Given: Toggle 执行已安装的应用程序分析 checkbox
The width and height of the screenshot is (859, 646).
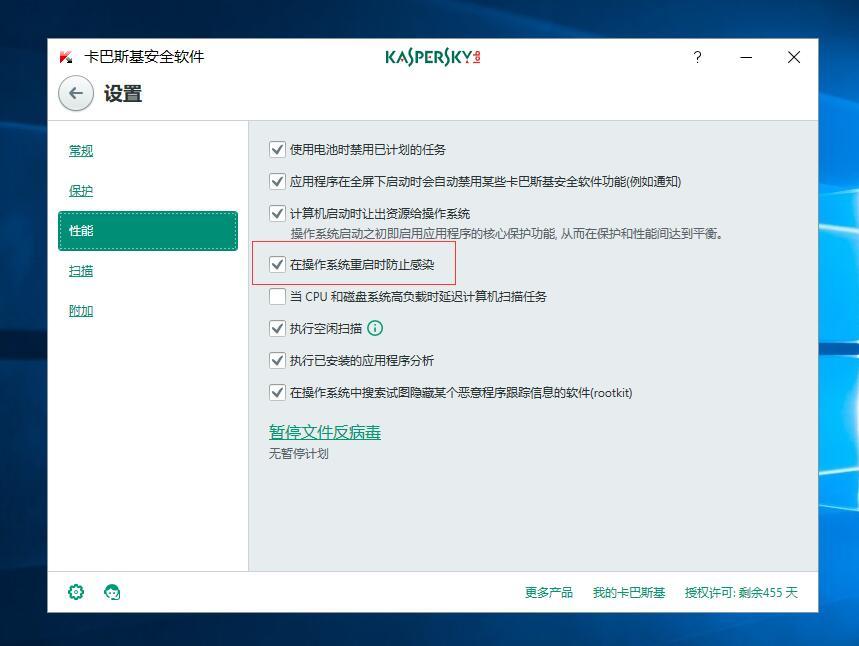Looking at the screenshot, I should 278,360.
